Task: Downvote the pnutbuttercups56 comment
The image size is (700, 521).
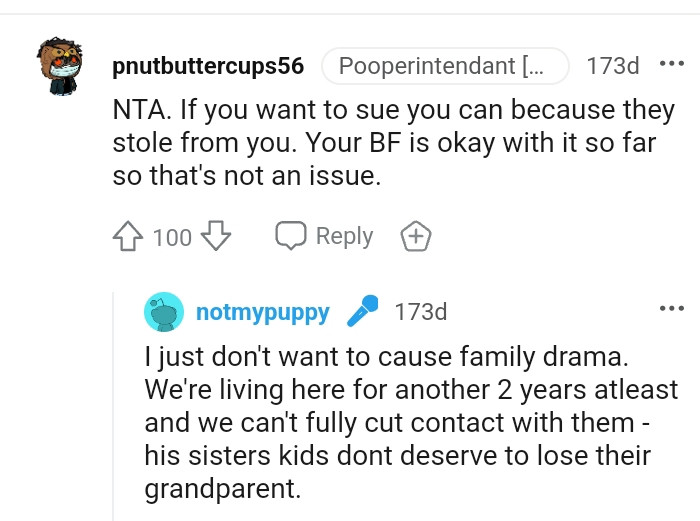Action: click(216, 237)
